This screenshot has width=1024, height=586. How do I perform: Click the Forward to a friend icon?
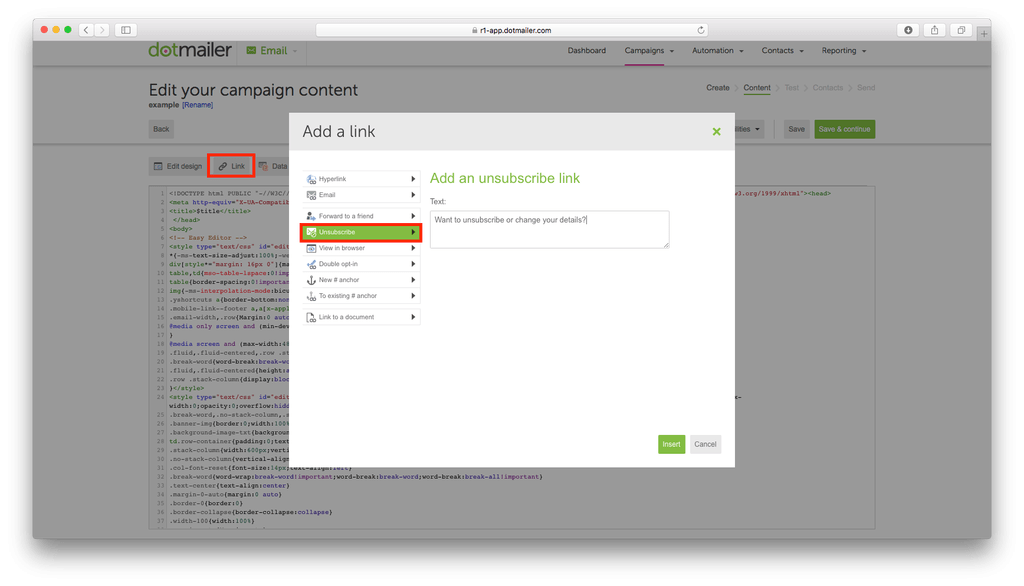312,216
